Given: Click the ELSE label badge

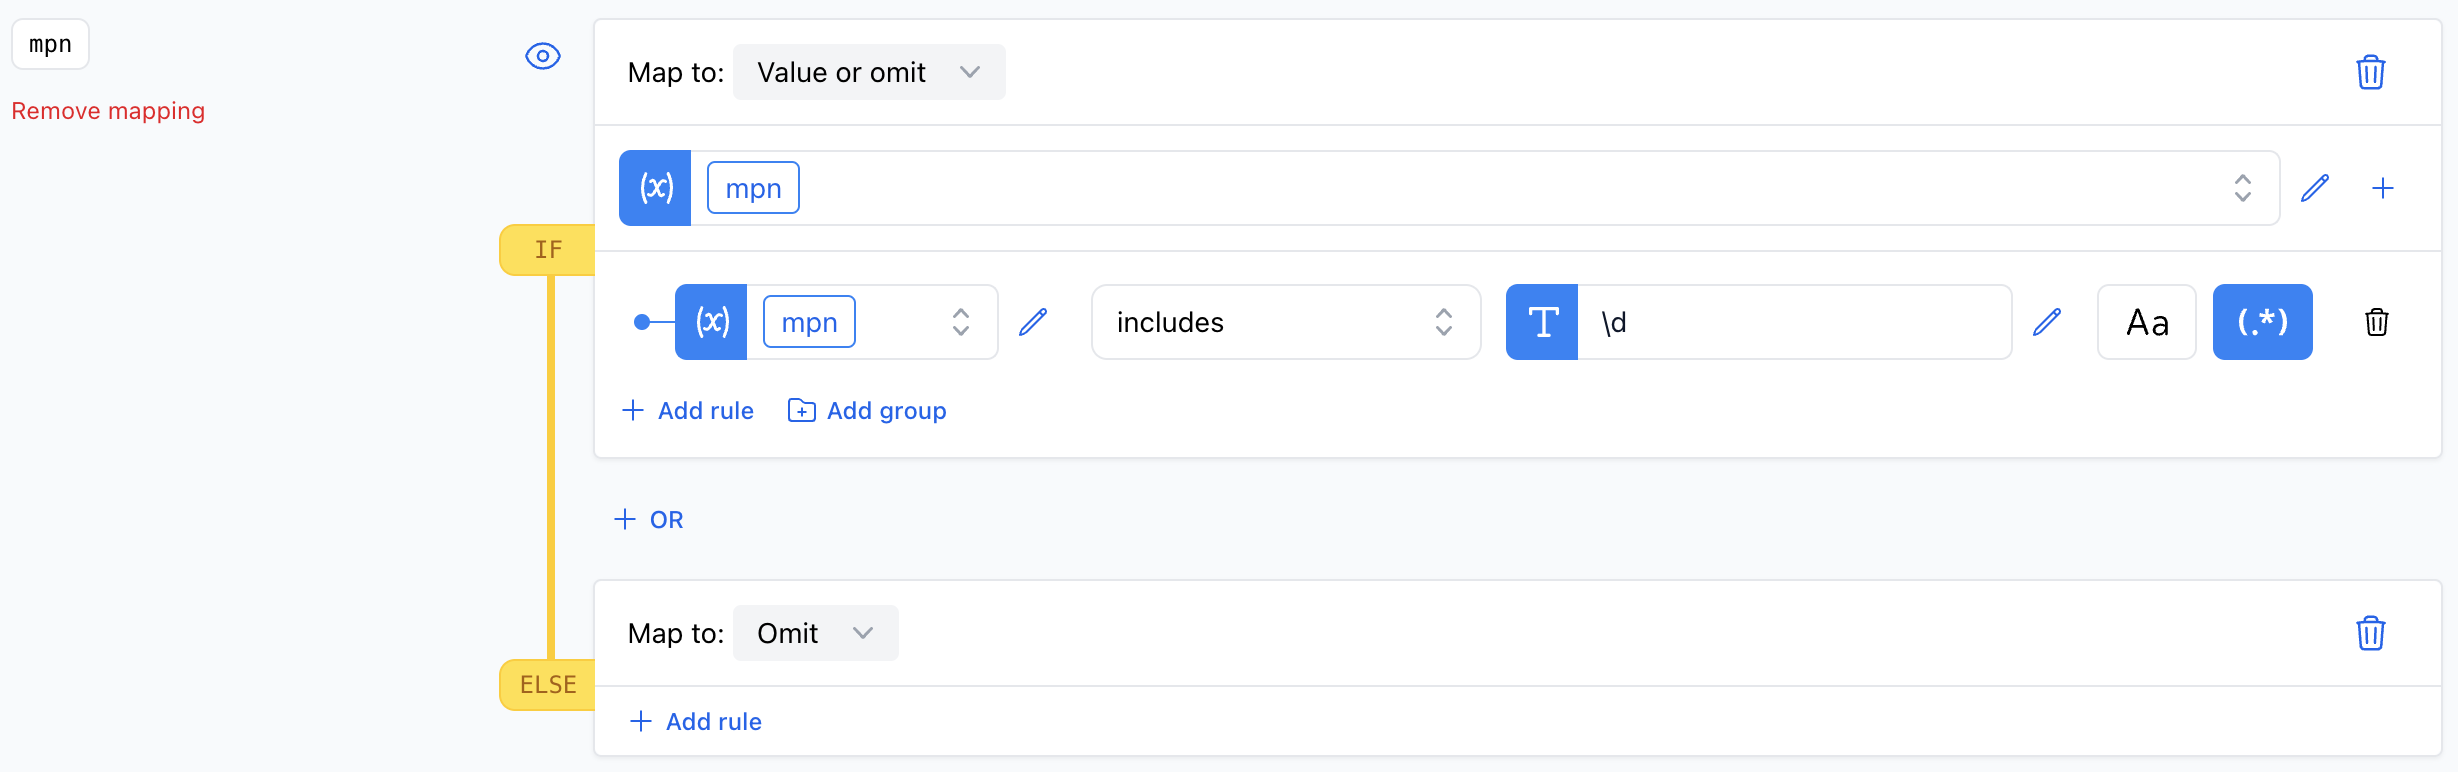Looking at the screenshot, I should [x=548, y=685].
